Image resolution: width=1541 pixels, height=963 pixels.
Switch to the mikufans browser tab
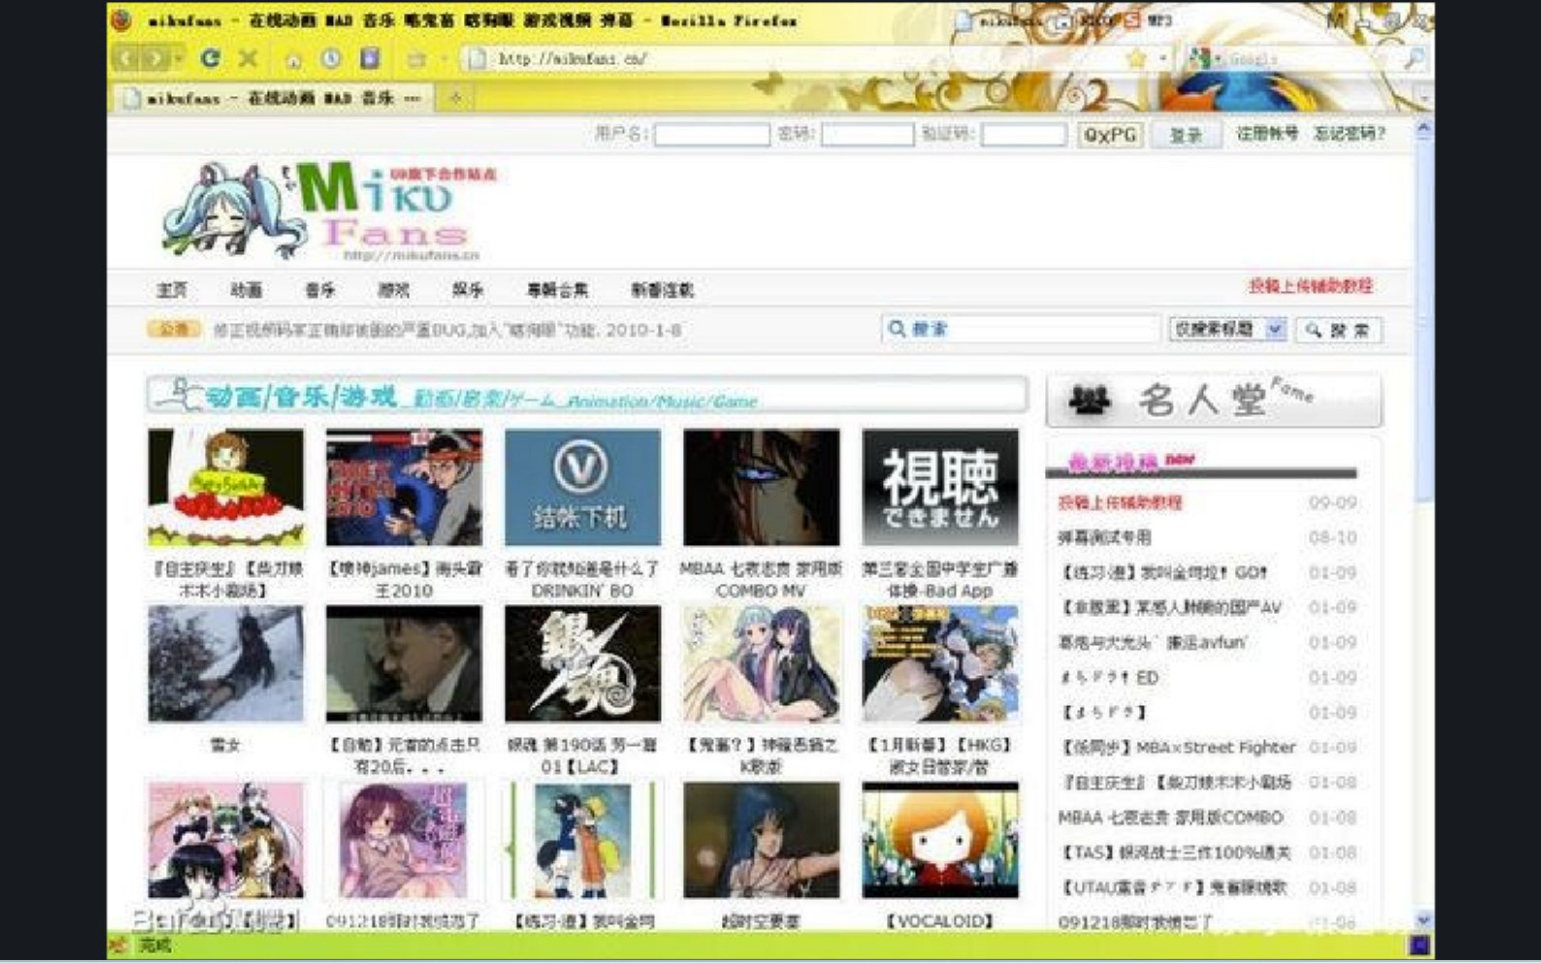272,98
